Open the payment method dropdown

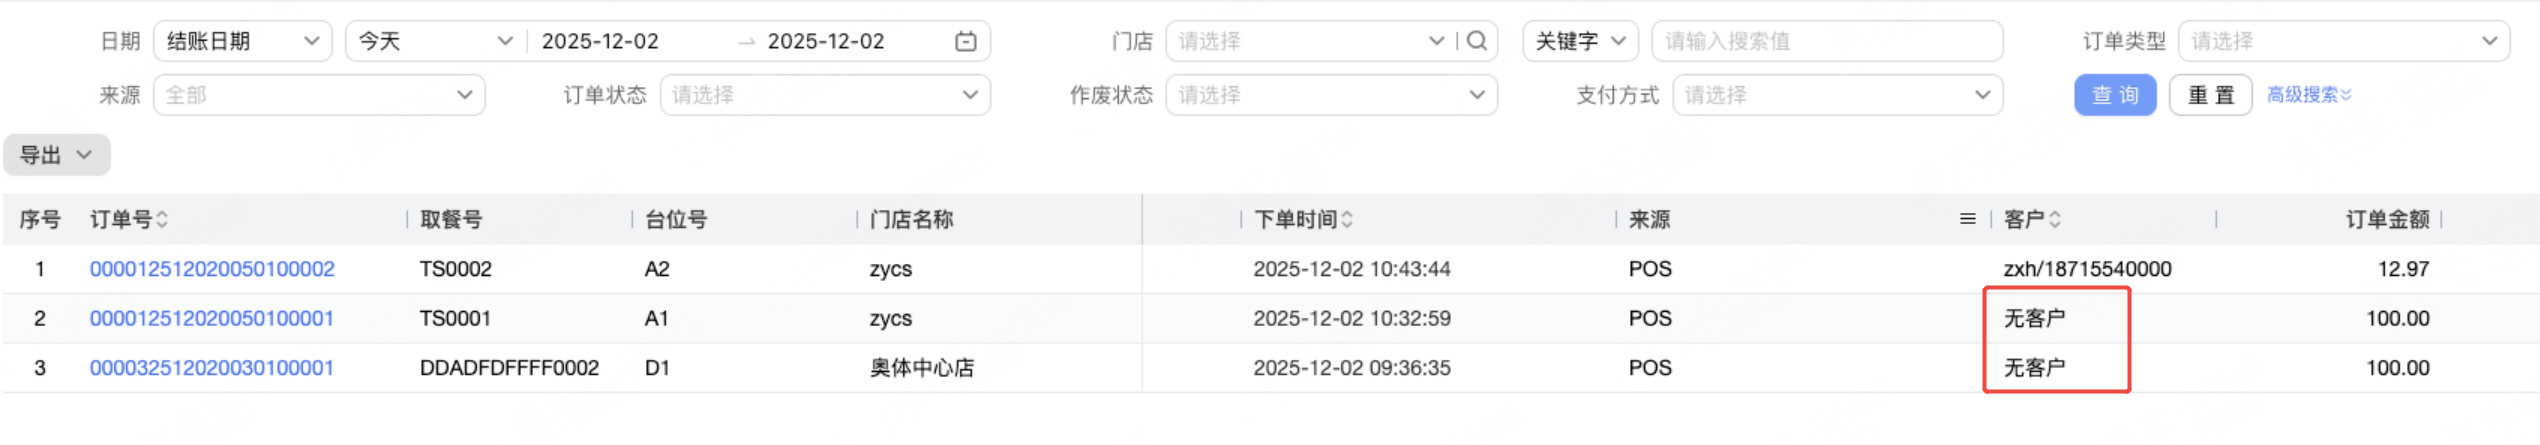(x=1836, y=95)
